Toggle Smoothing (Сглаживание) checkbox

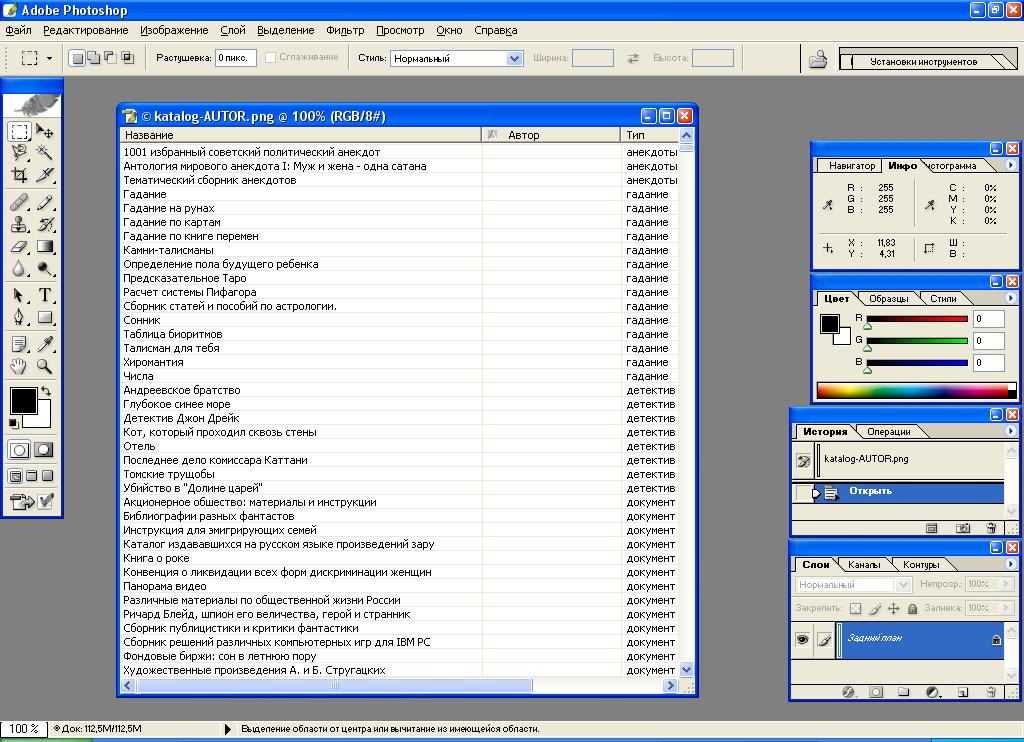[x=270, y=57]
